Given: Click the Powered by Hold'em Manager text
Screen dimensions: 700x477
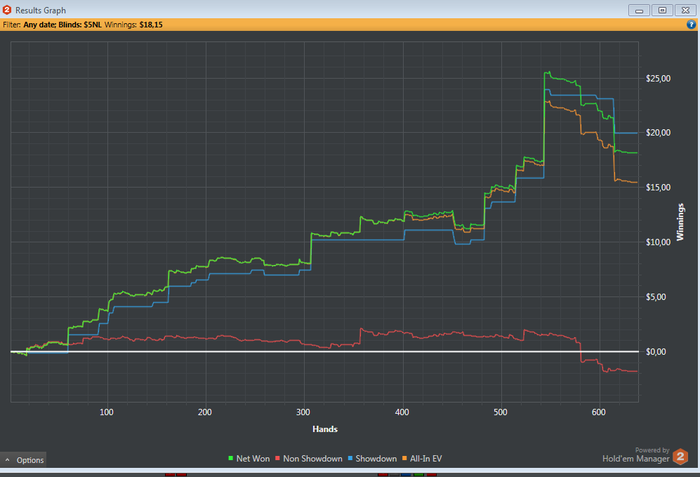Looking at the screenshot, I should click(636, 455).
